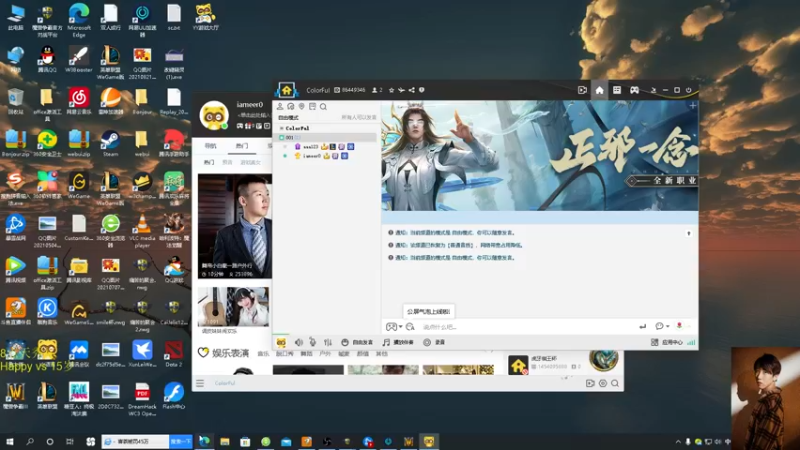The width and height of the screenshot is (800, 450).
Task: Open File Explorer from the taskbar
Action: click(x=224, y=441)
